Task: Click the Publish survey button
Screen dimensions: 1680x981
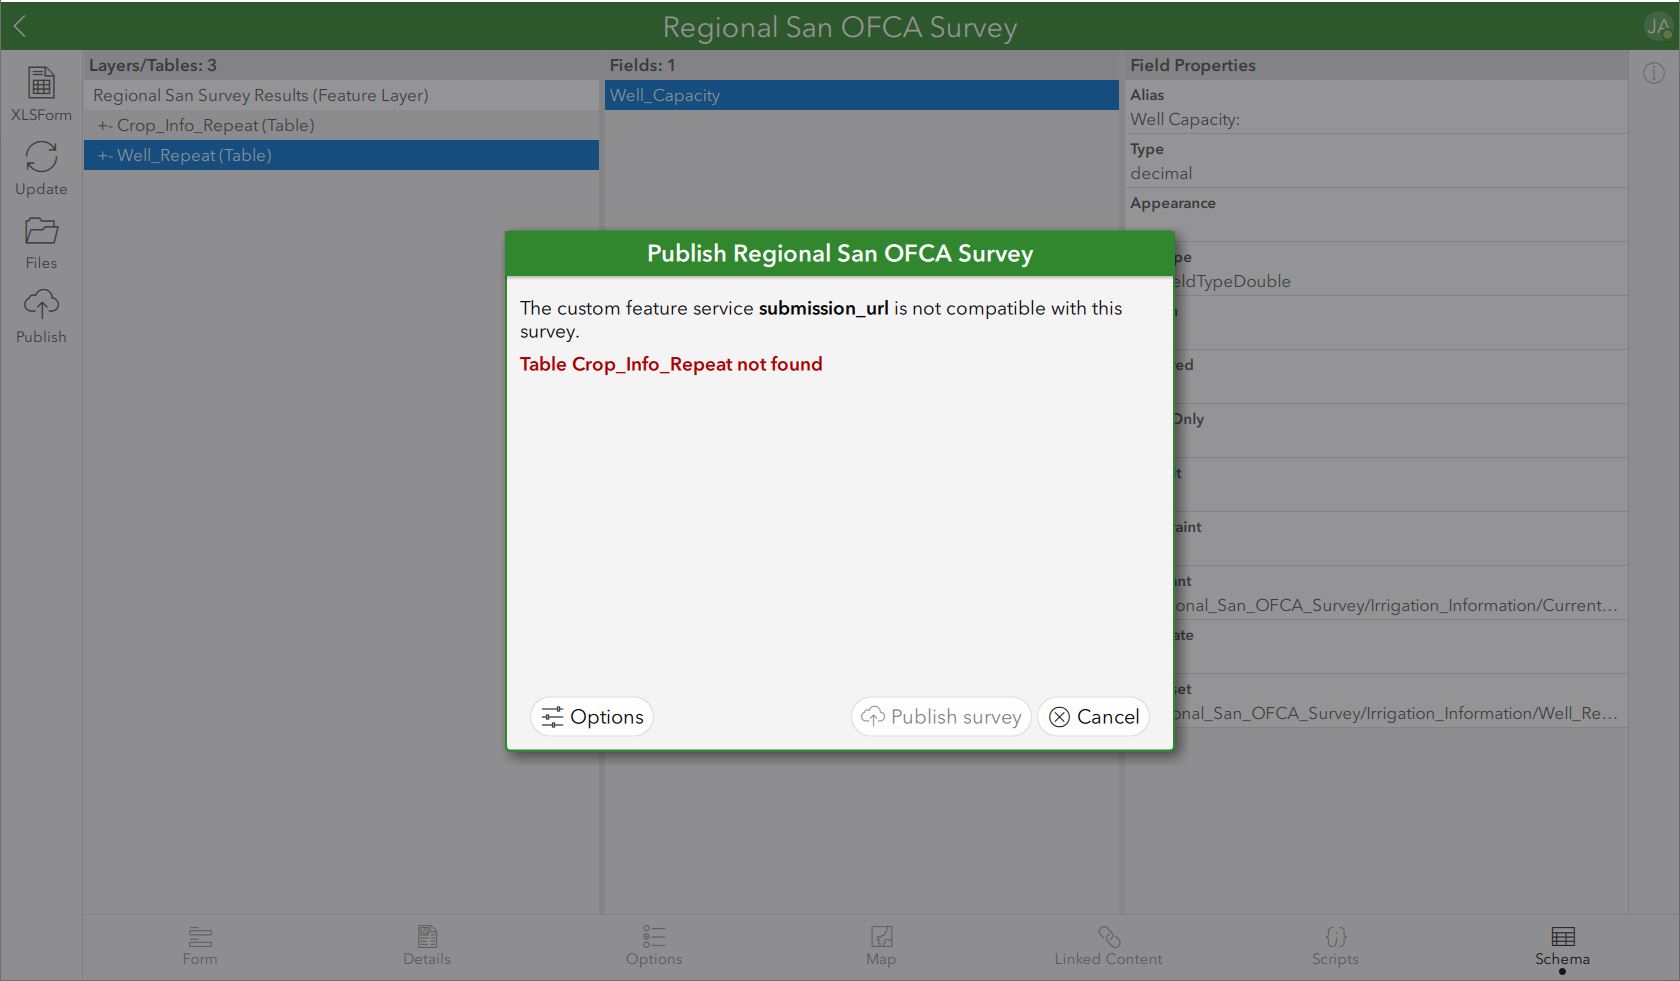Action: pyautogui.click(x=941, y=717)
